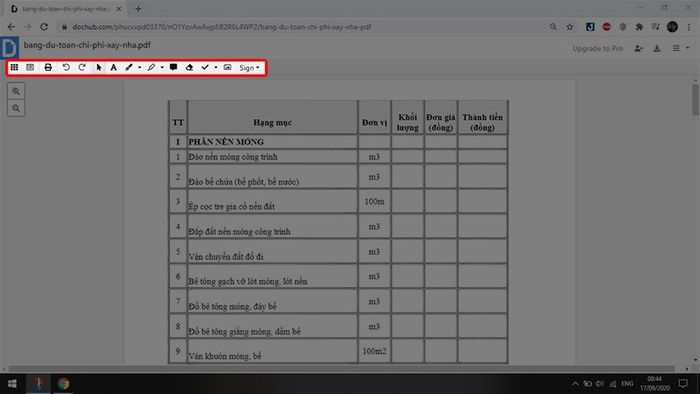700x394 pixels.
Task: Open the Chrome profile avatar
Action: click(x=672, y=27)
